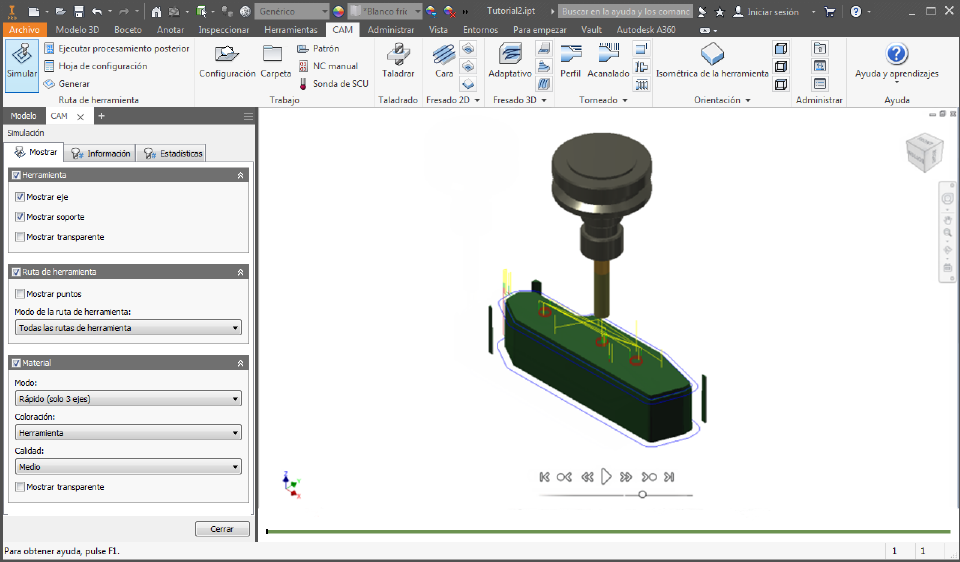Fast forward the simulation
This screenshot has width=960, height=562.
(626, 477)
